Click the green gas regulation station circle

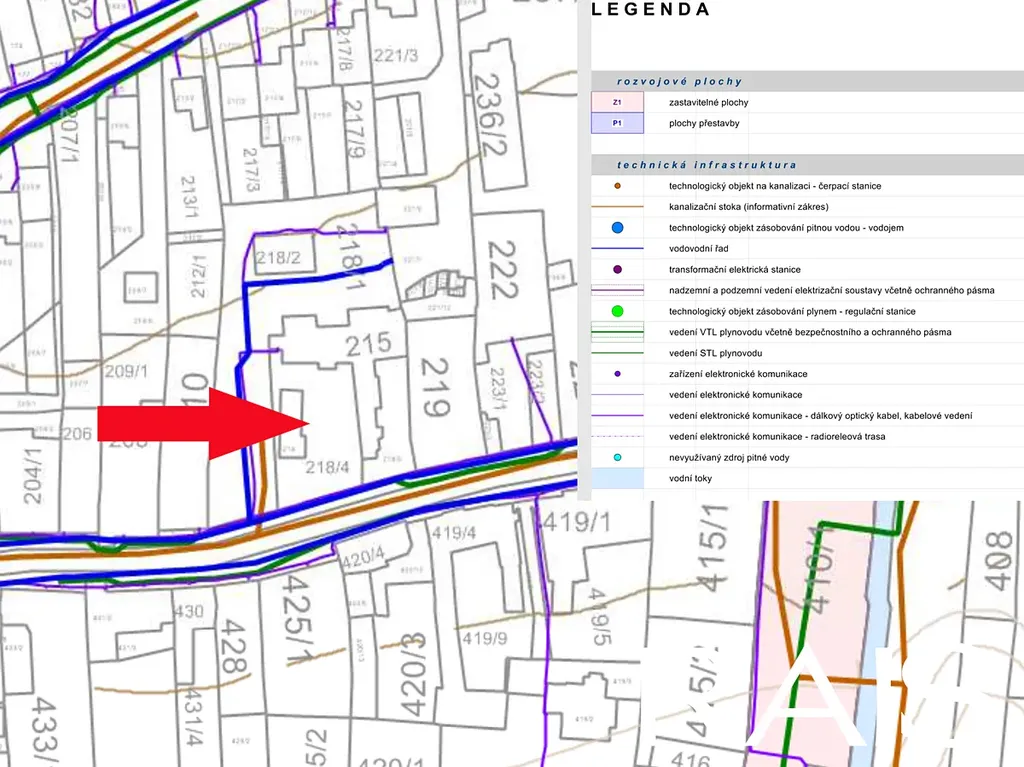click(x=617, y=312)
